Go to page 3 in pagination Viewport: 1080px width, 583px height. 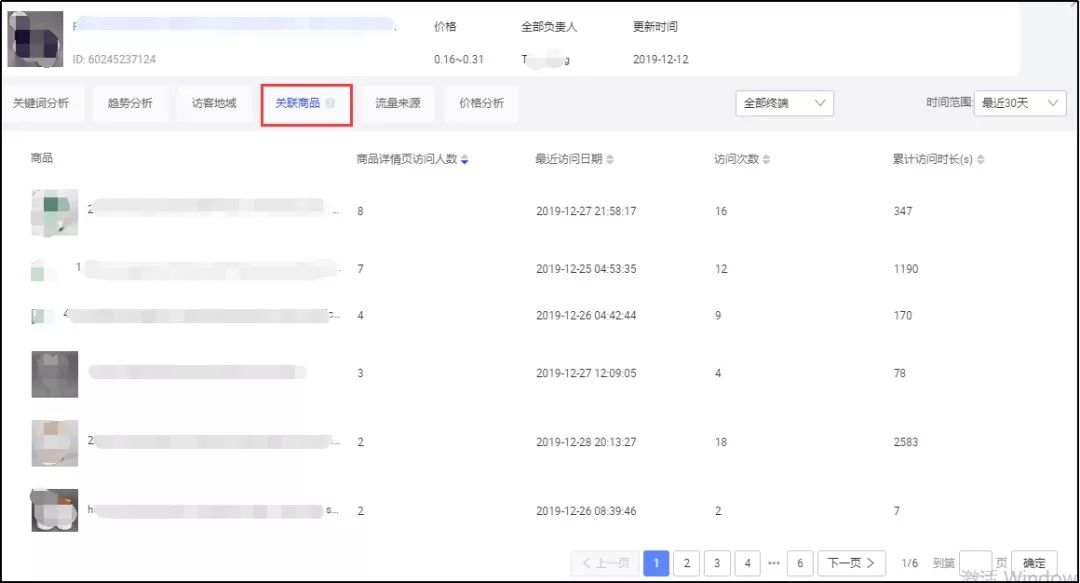(x=718, y=562)
